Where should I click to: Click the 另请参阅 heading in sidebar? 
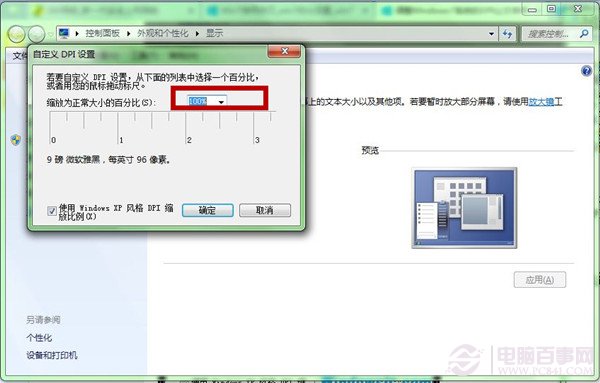[43, 319]
